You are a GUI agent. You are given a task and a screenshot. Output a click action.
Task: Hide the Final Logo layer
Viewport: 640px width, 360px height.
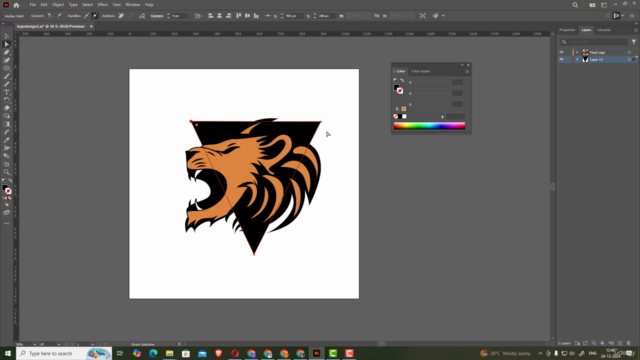click(x=562, y=52)
